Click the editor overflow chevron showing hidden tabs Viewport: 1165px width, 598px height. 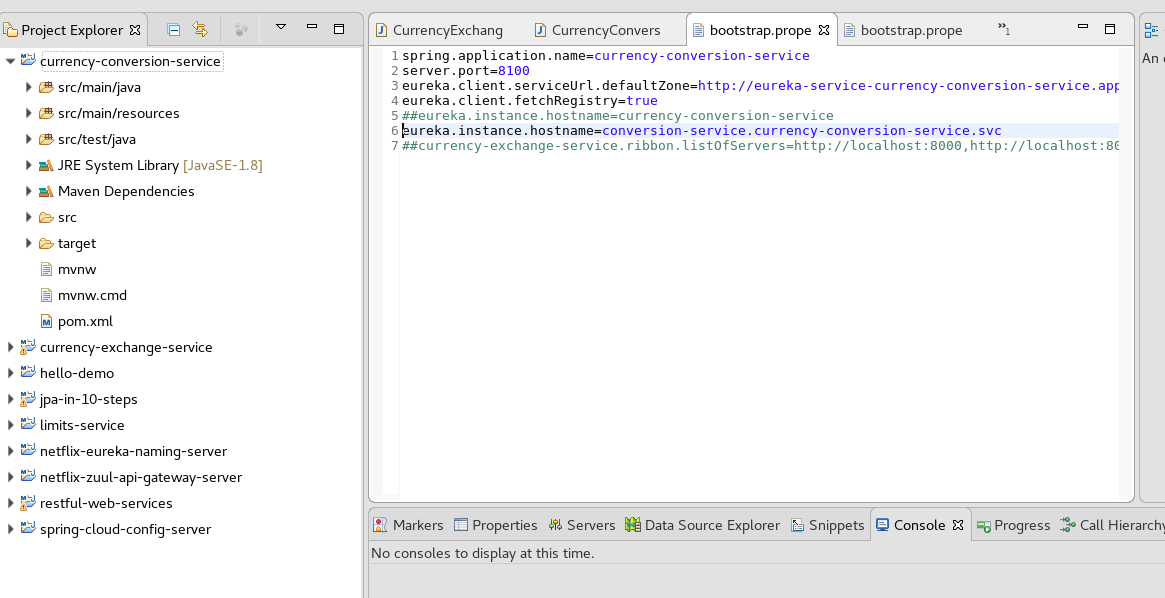click(1002, 28)
